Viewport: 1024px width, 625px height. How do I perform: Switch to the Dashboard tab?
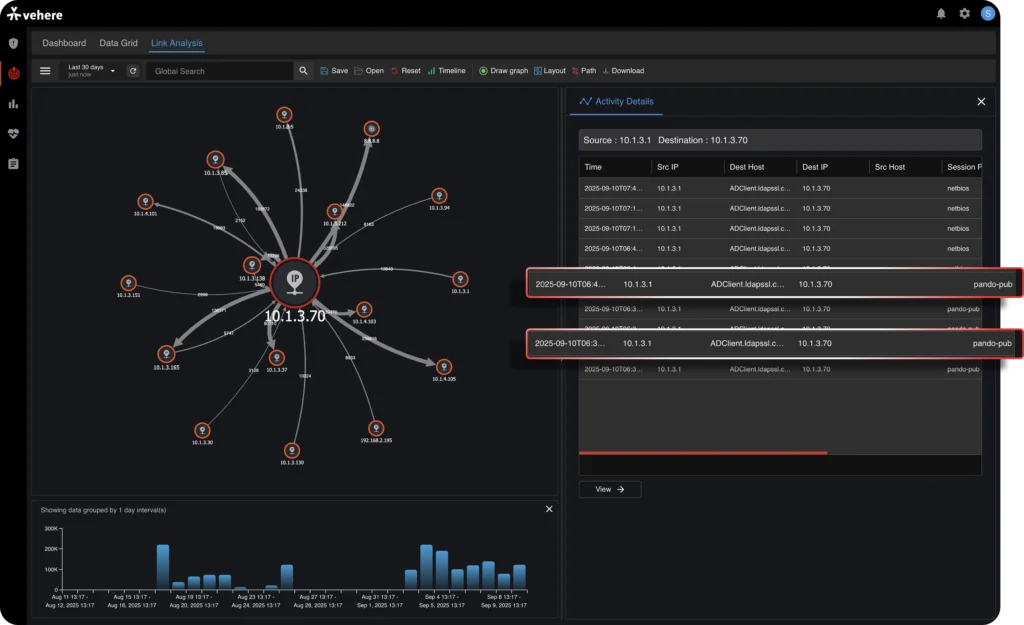click(64, 43)
